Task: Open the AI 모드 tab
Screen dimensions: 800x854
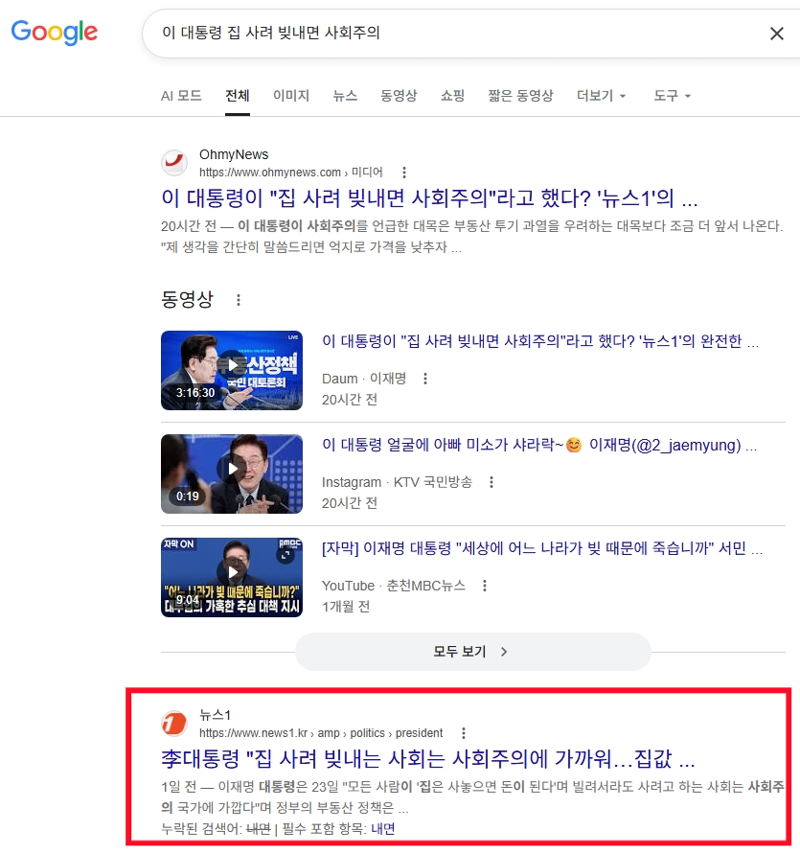Action: [x=181, y=96]
